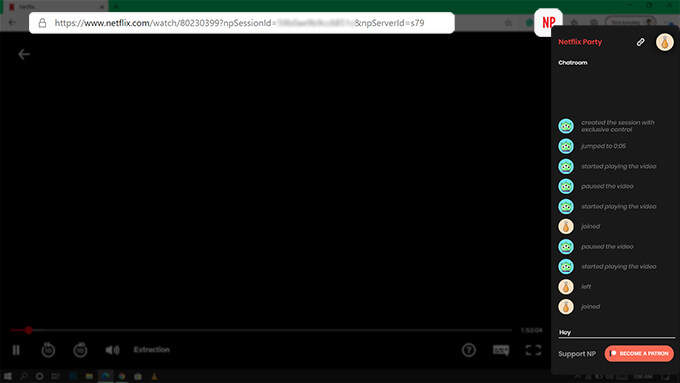Click the Chatroom heading

[x=572, y=62]
